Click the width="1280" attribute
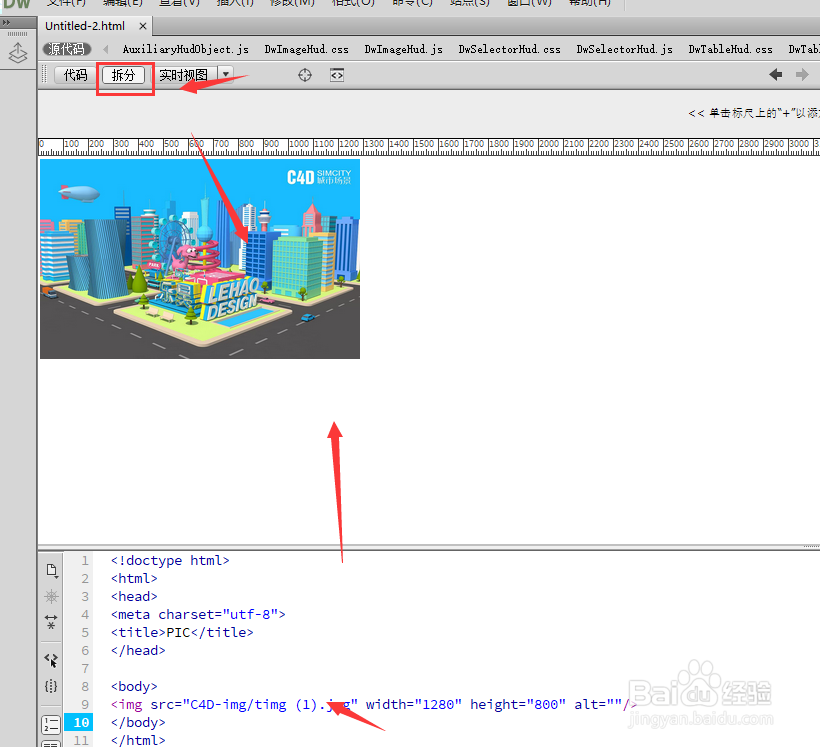Screen dimensions: 820x747 coord(413,705)
